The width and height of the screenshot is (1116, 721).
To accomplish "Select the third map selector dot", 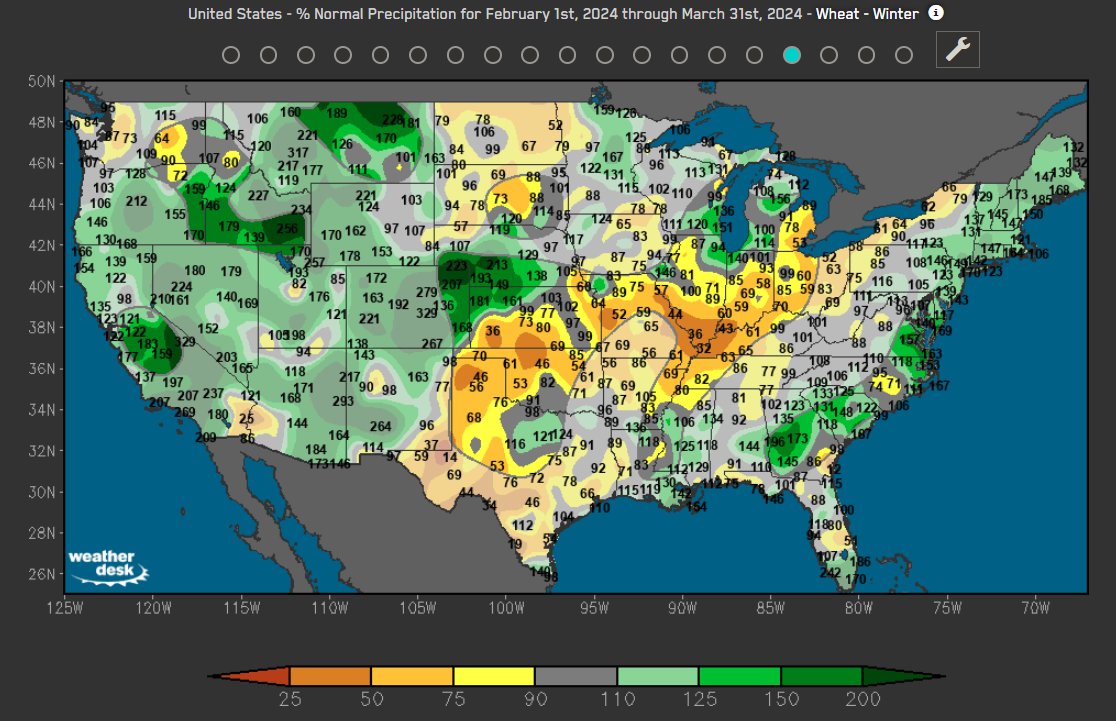I will [306, 55].
